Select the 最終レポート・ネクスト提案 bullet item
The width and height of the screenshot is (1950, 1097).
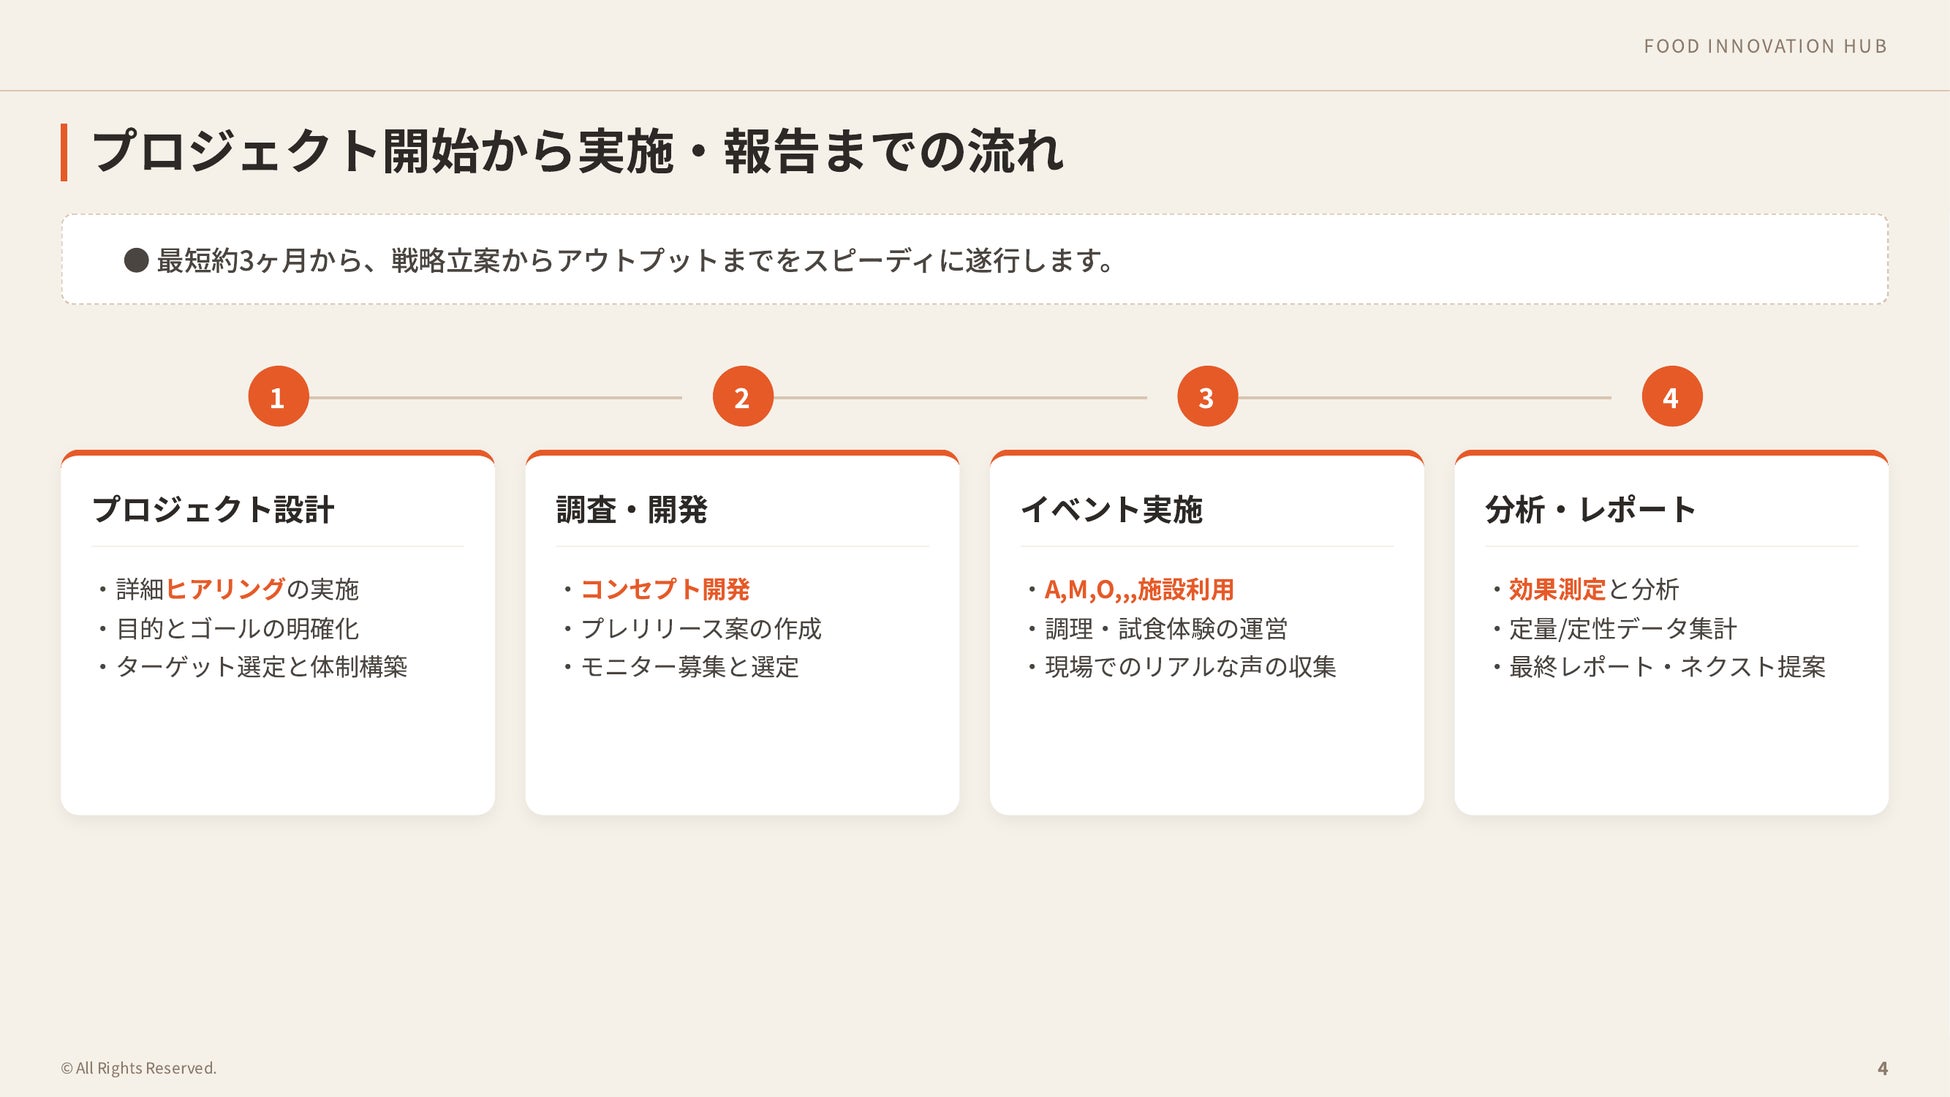tap(1666, 667)
